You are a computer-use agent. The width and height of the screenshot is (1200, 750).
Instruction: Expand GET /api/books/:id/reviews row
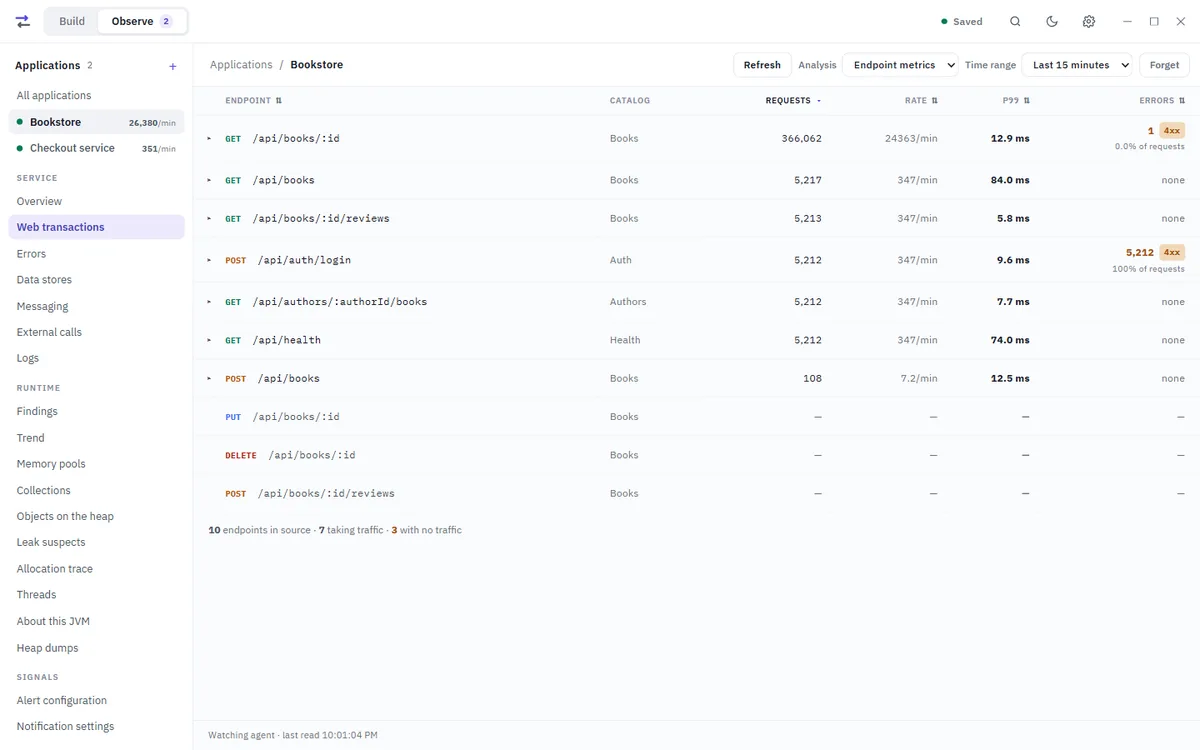coord(209,218)
